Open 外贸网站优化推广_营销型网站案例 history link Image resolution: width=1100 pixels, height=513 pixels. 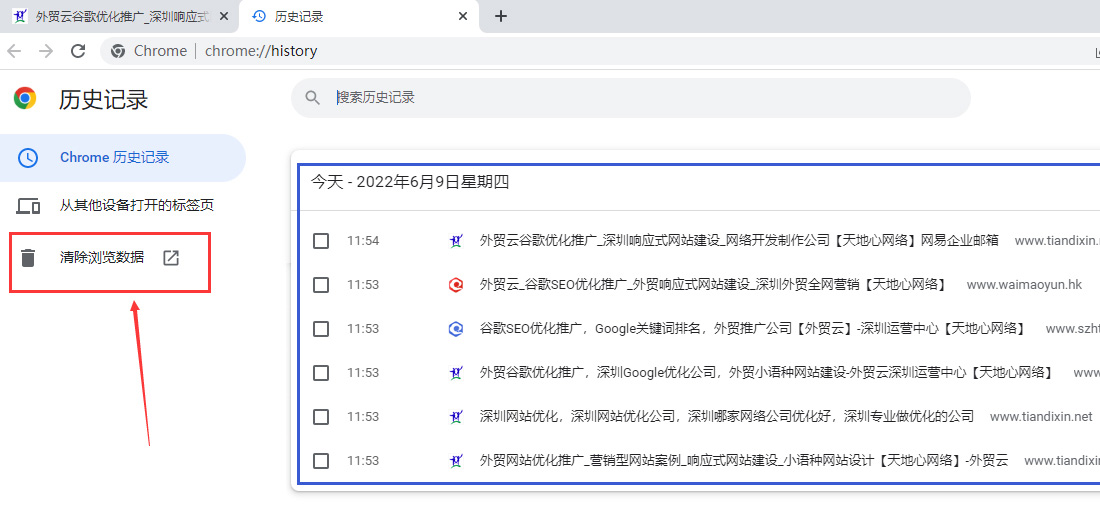click(x=743, y=461)
